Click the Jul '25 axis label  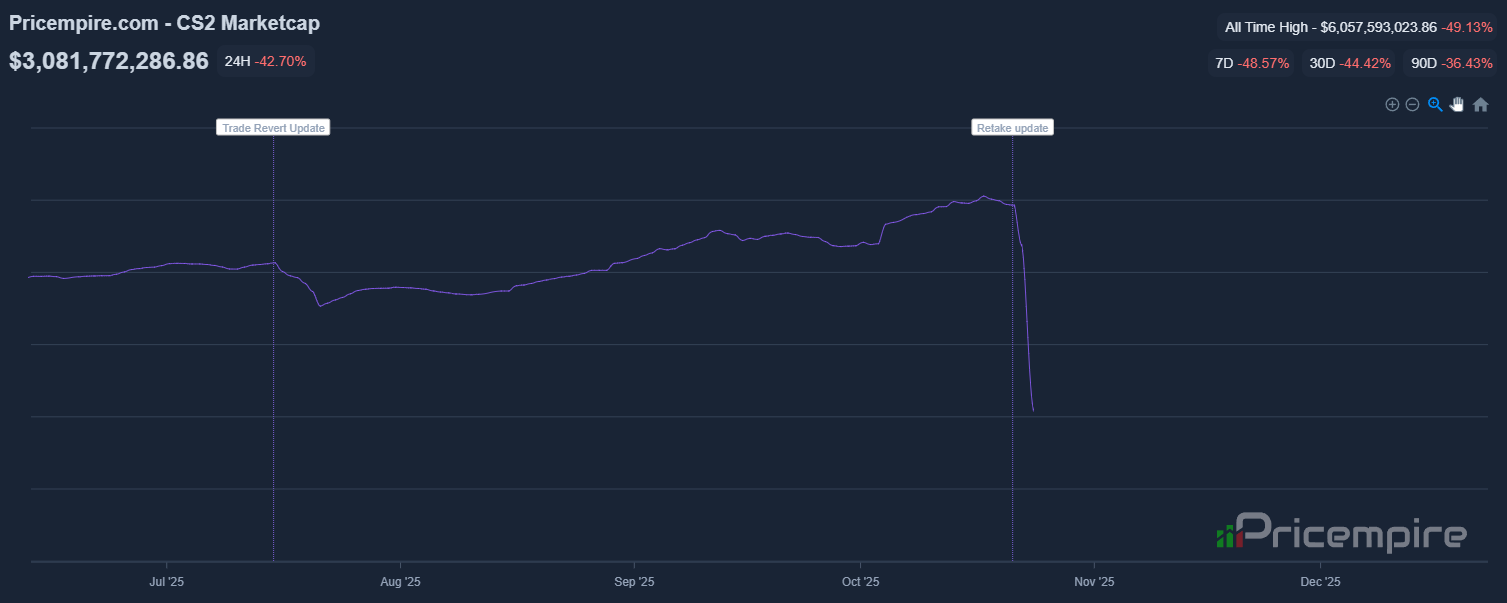166,581
